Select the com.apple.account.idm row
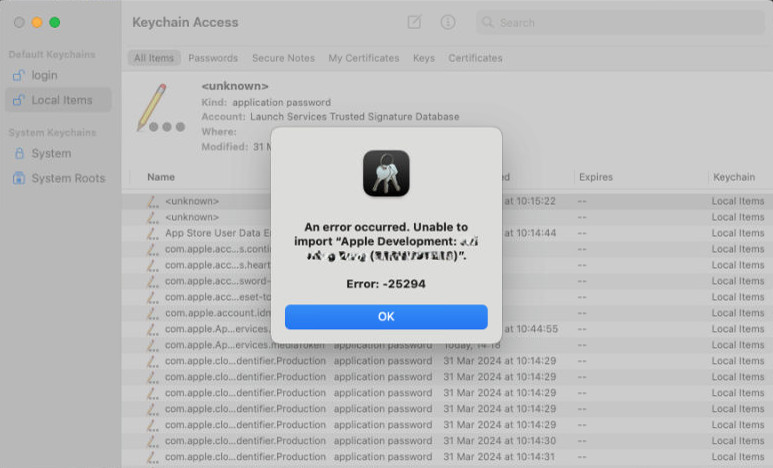This screenshot has height=468, width=773. (447, 313)
